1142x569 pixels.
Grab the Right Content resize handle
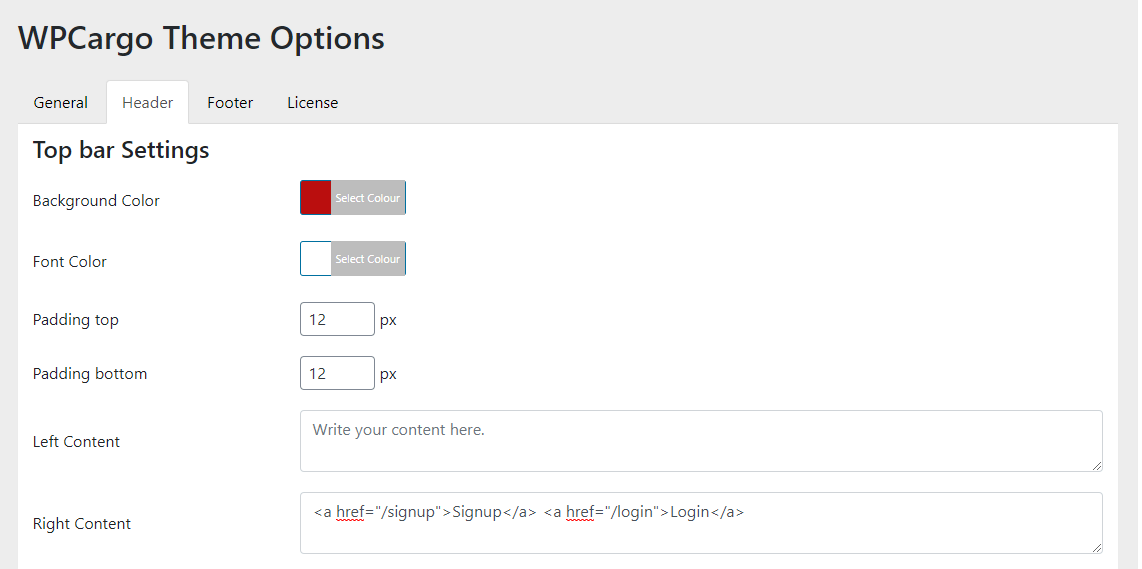tap(1096, 547)
